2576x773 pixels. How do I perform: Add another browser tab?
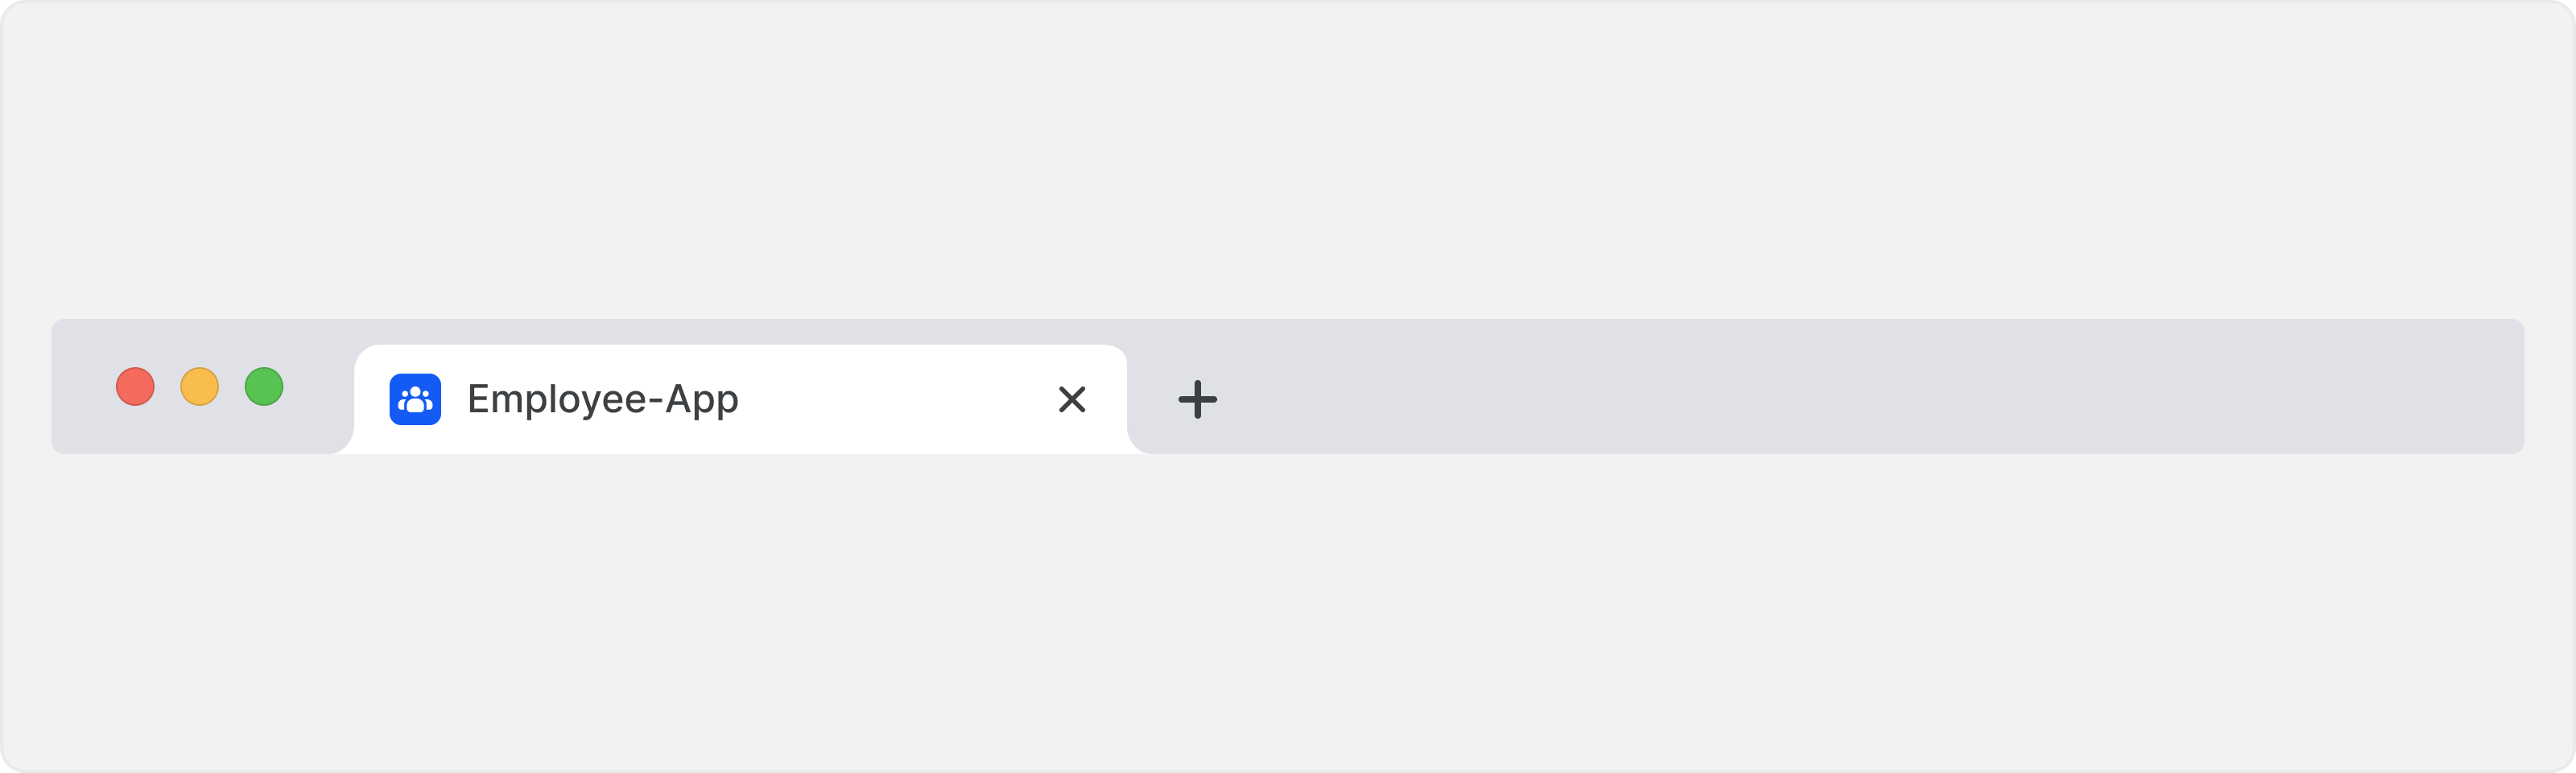pyautogui.click(x=1197, y=399)
